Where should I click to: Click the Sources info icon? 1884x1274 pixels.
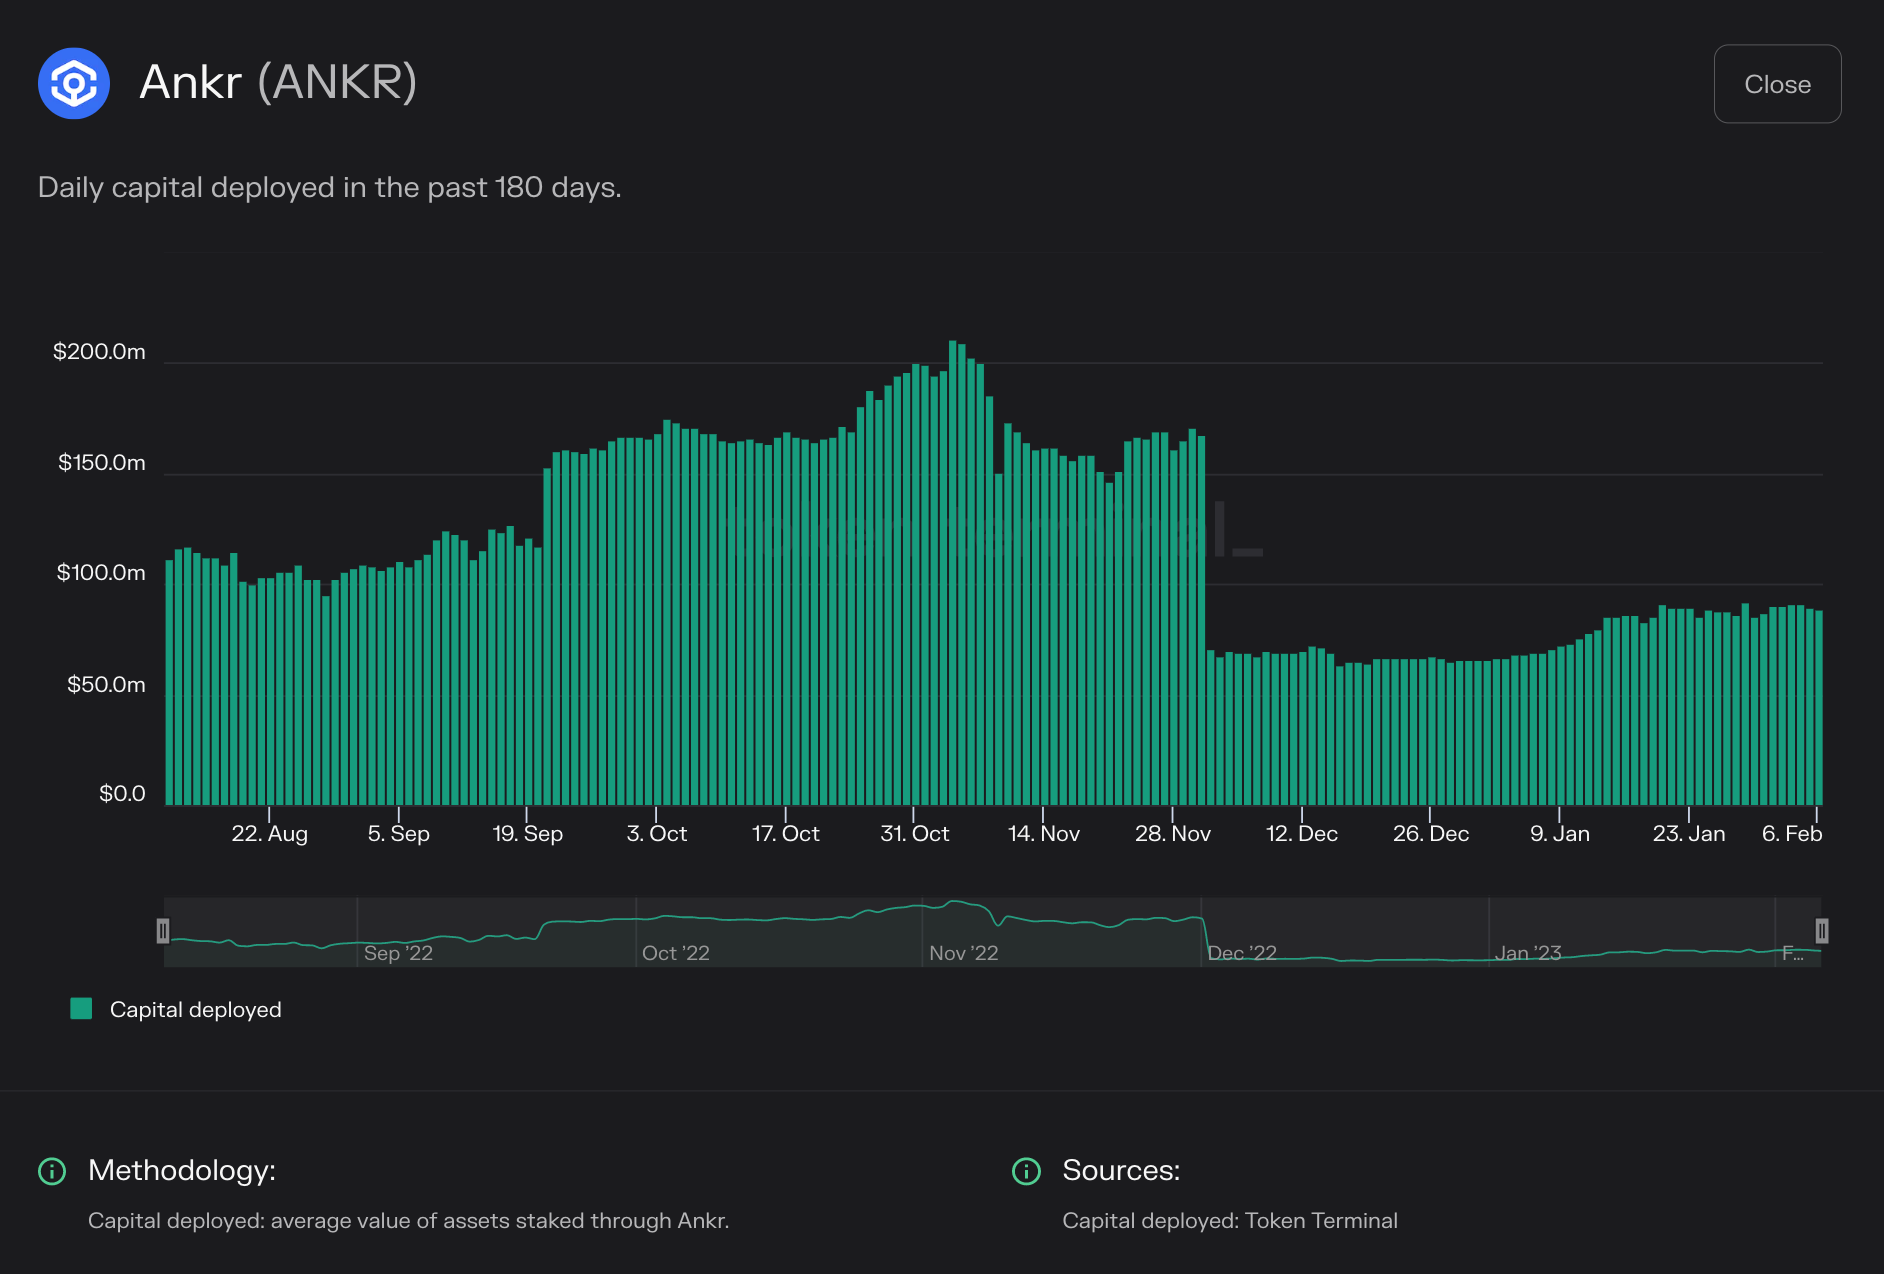click(1026, 1171)
